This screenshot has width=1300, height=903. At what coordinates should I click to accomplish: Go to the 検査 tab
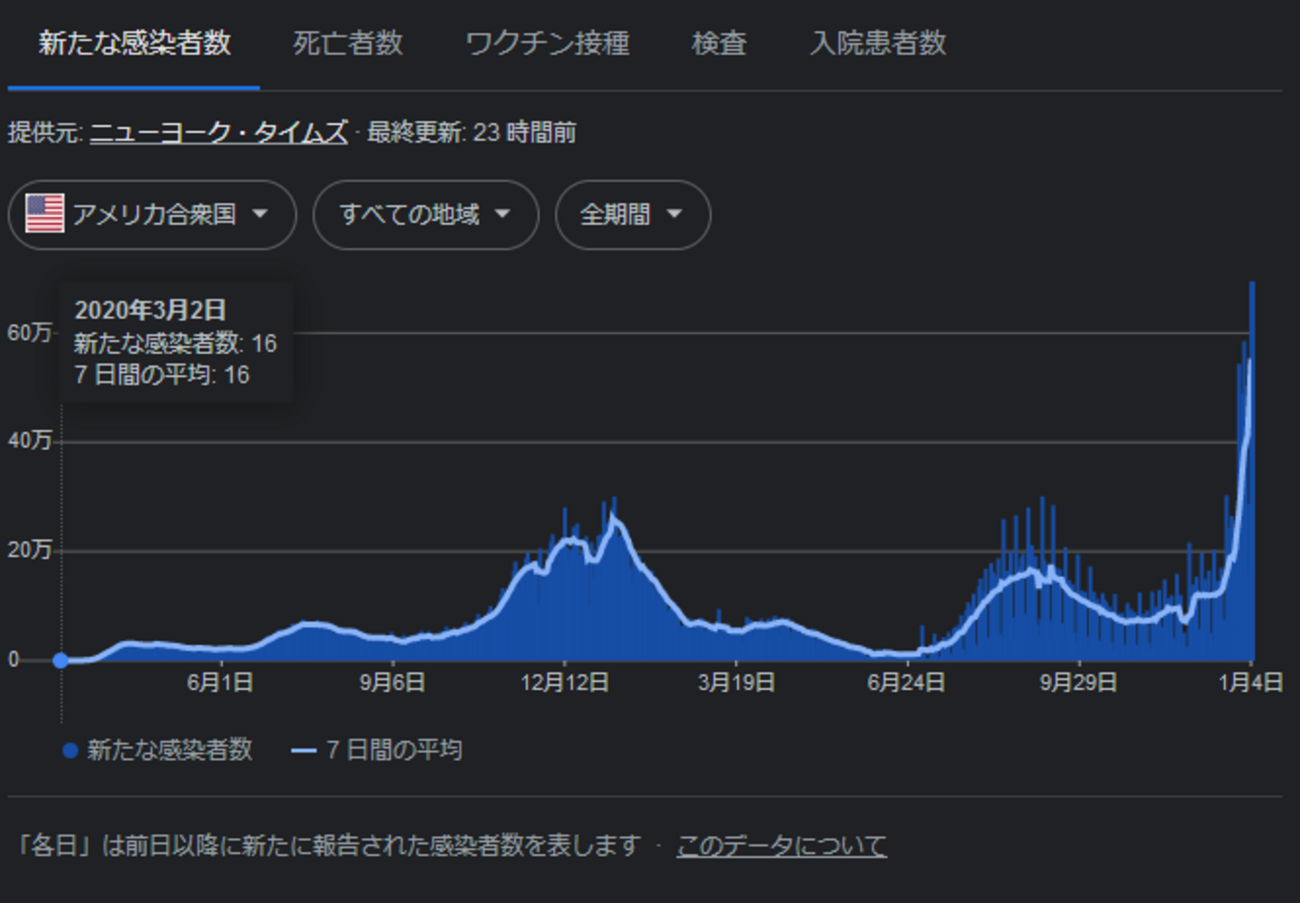pos(719,44)
